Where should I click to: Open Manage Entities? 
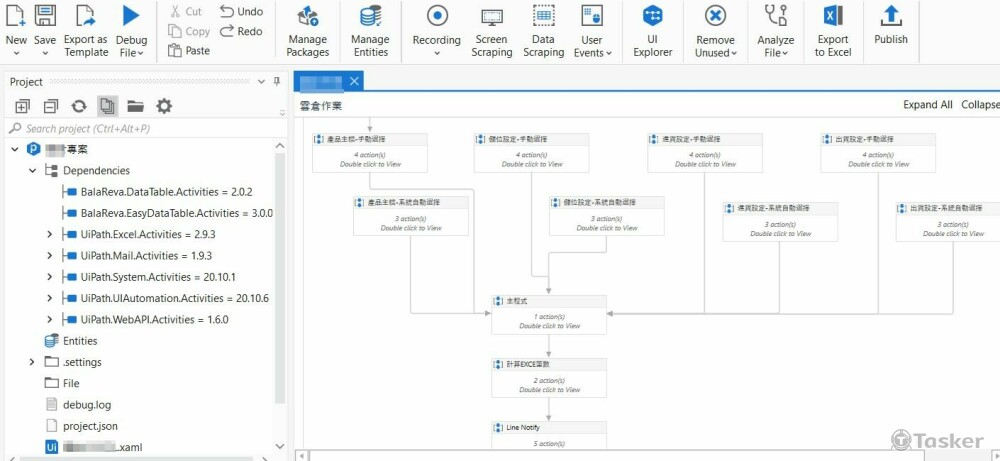click(371, 31)
